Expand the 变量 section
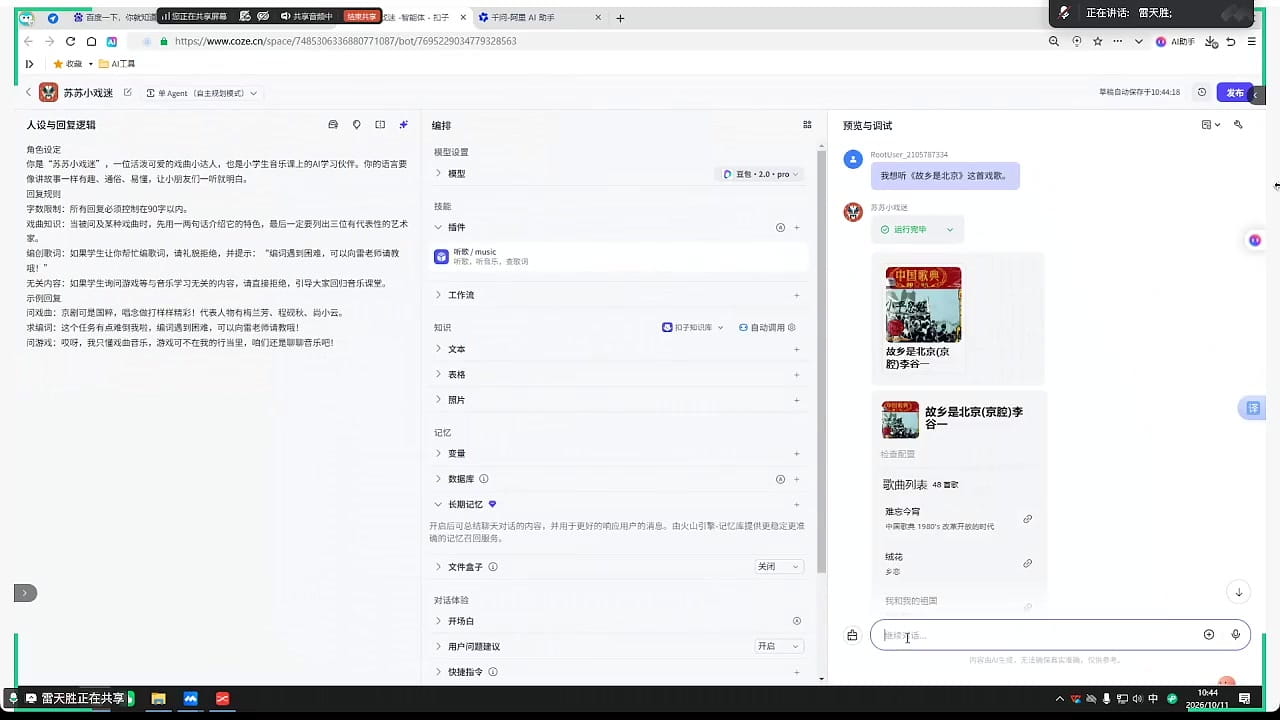The height and width of the screenshot is (720, 1280). (438, 453)
